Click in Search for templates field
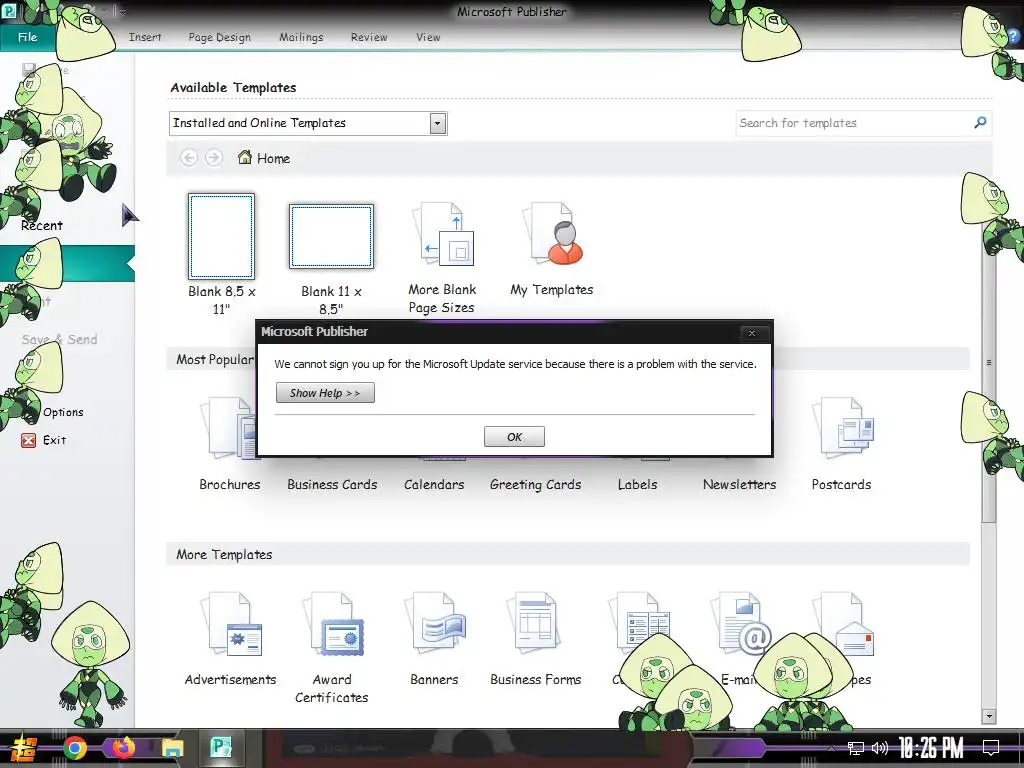The height and width of the screenshot is (768, 1024). pos(854,123)
